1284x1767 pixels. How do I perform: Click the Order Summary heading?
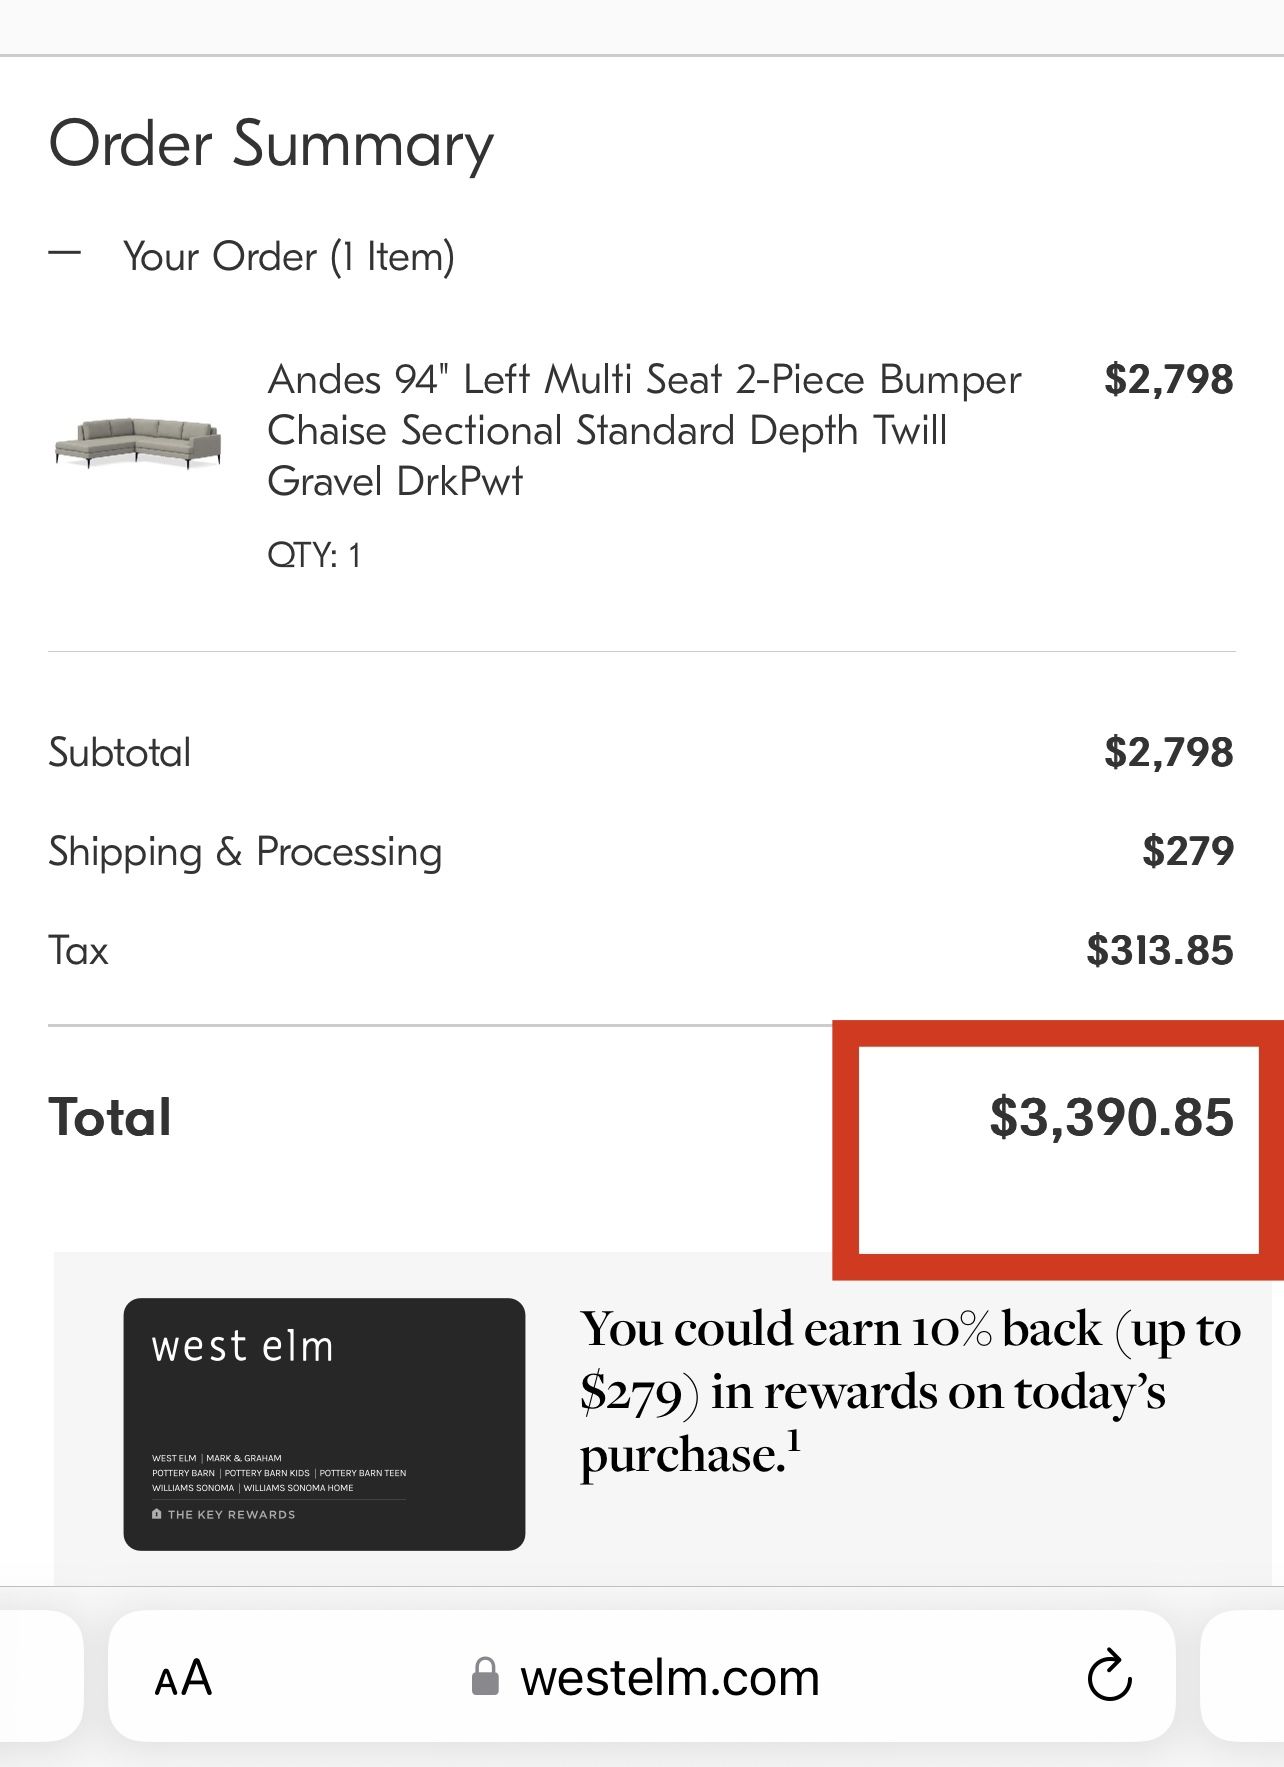coord(271,144)
